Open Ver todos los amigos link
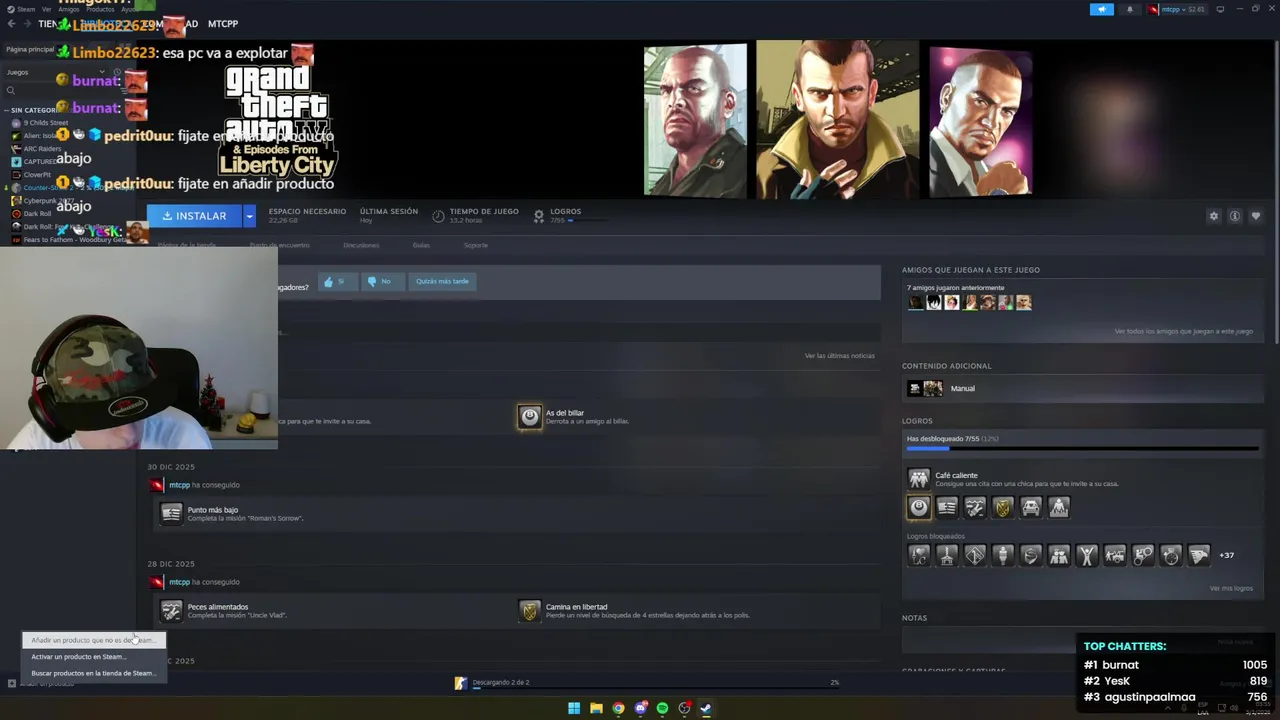 pyautogui.click(x=1183, y=331)
